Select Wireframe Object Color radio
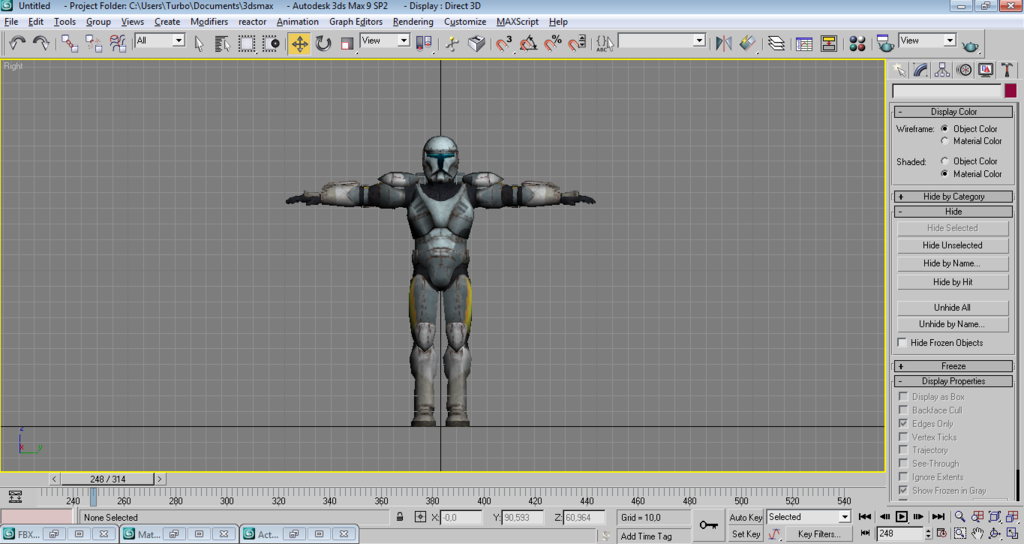Screen dimensions: 1024x544 (x=944, y=129)
